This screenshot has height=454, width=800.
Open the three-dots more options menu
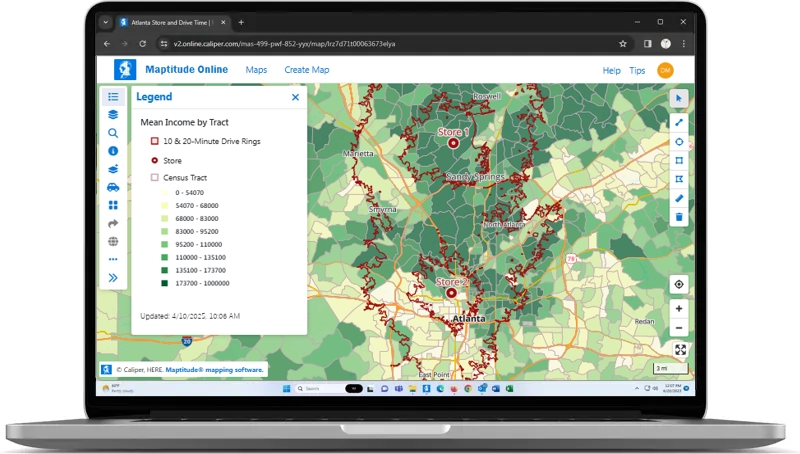[113, 259]
